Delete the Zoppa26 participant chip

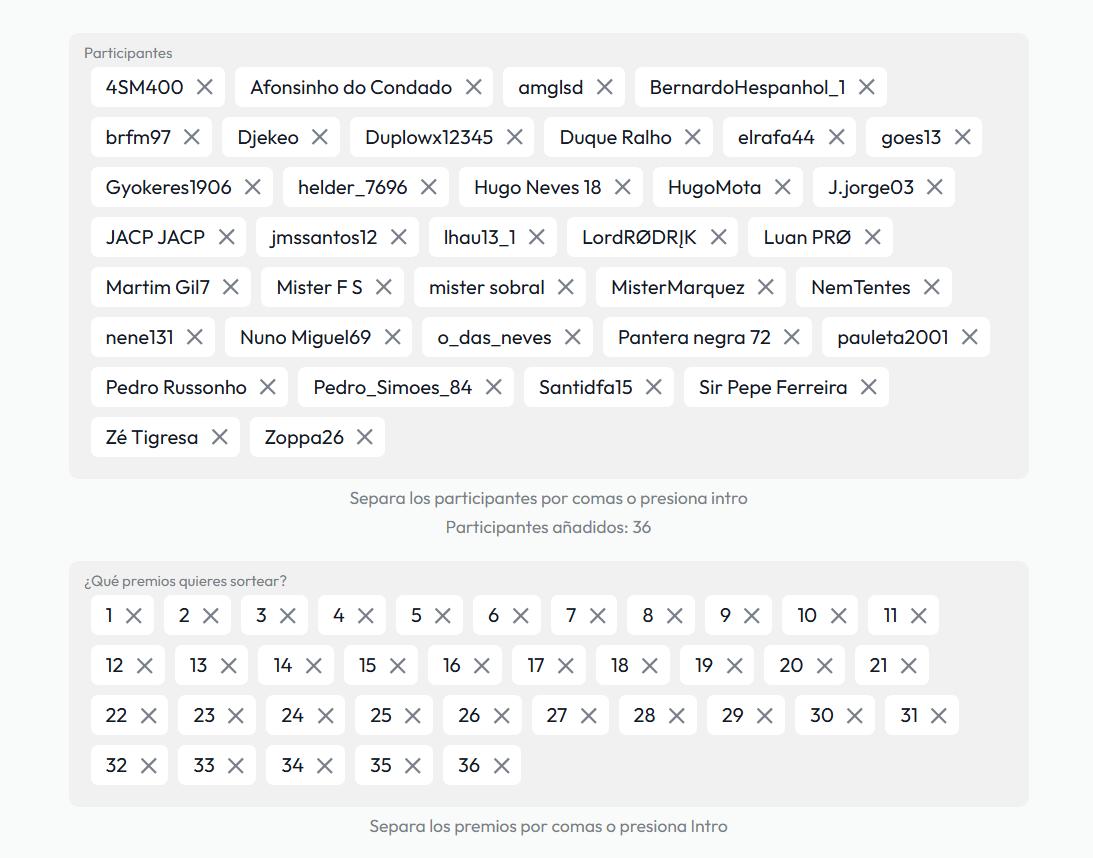364,437
